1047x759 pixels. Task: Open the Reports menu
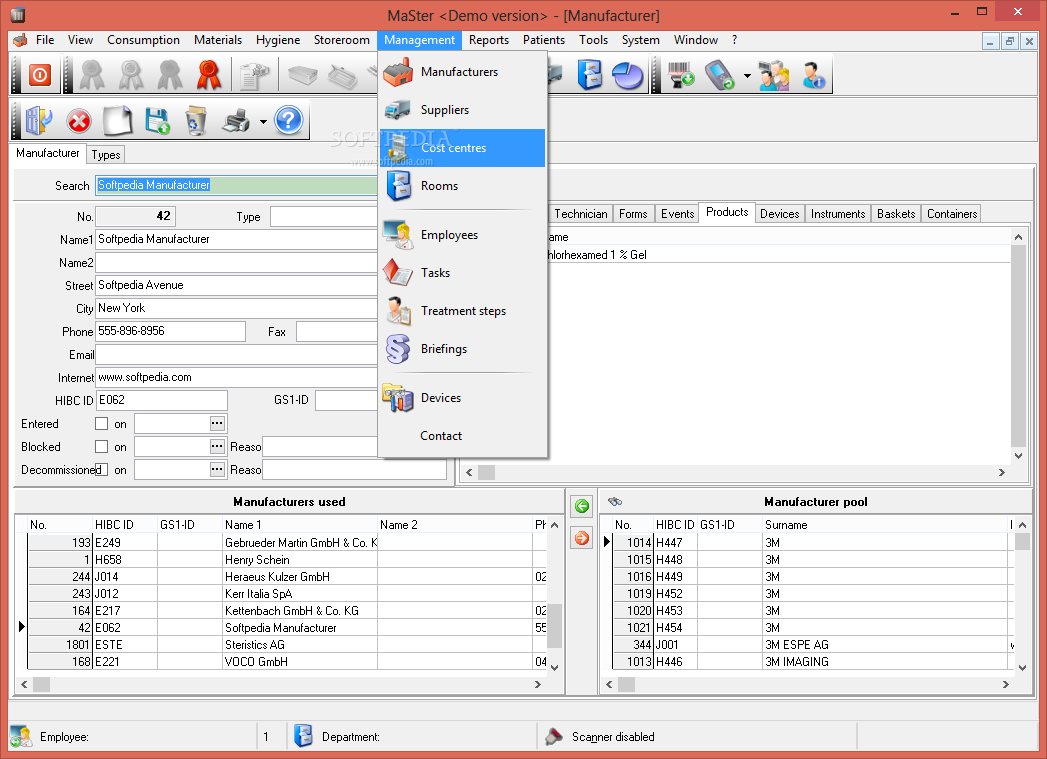(x=489, y=40)
